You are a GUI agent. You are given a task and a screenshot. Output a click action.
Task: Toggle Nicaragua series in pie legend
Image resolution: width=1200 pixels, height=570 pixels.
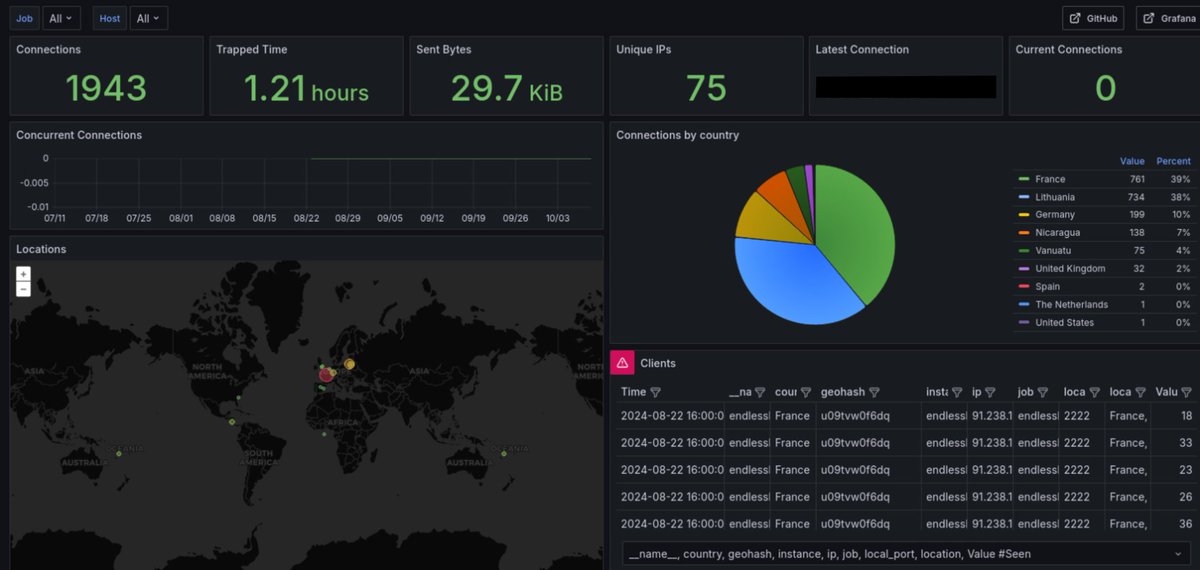1057,233
